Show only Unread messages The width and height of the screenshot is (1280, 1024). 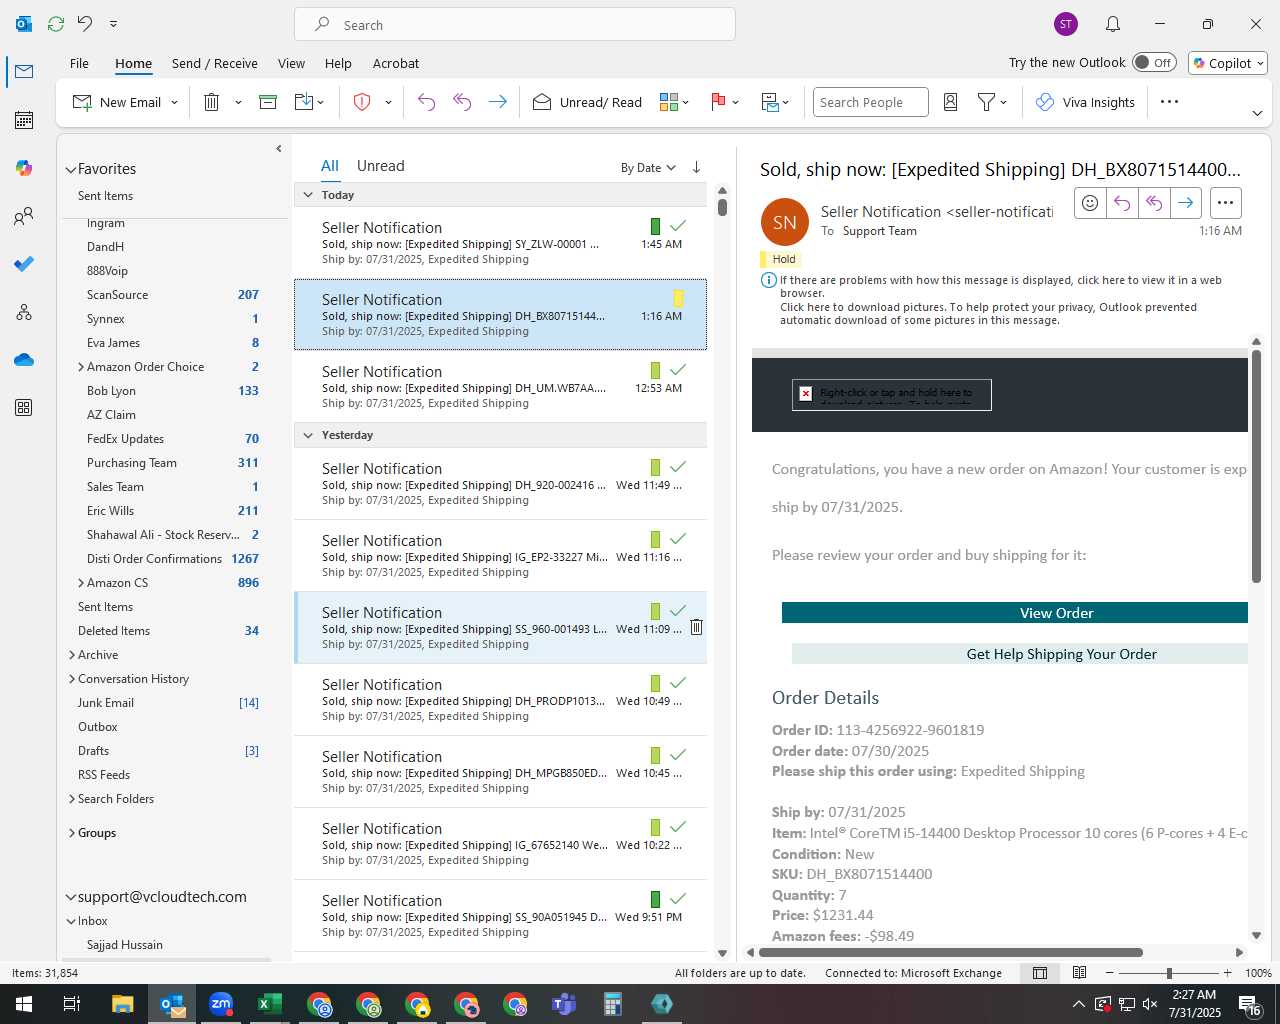click(x=380, y=166)
